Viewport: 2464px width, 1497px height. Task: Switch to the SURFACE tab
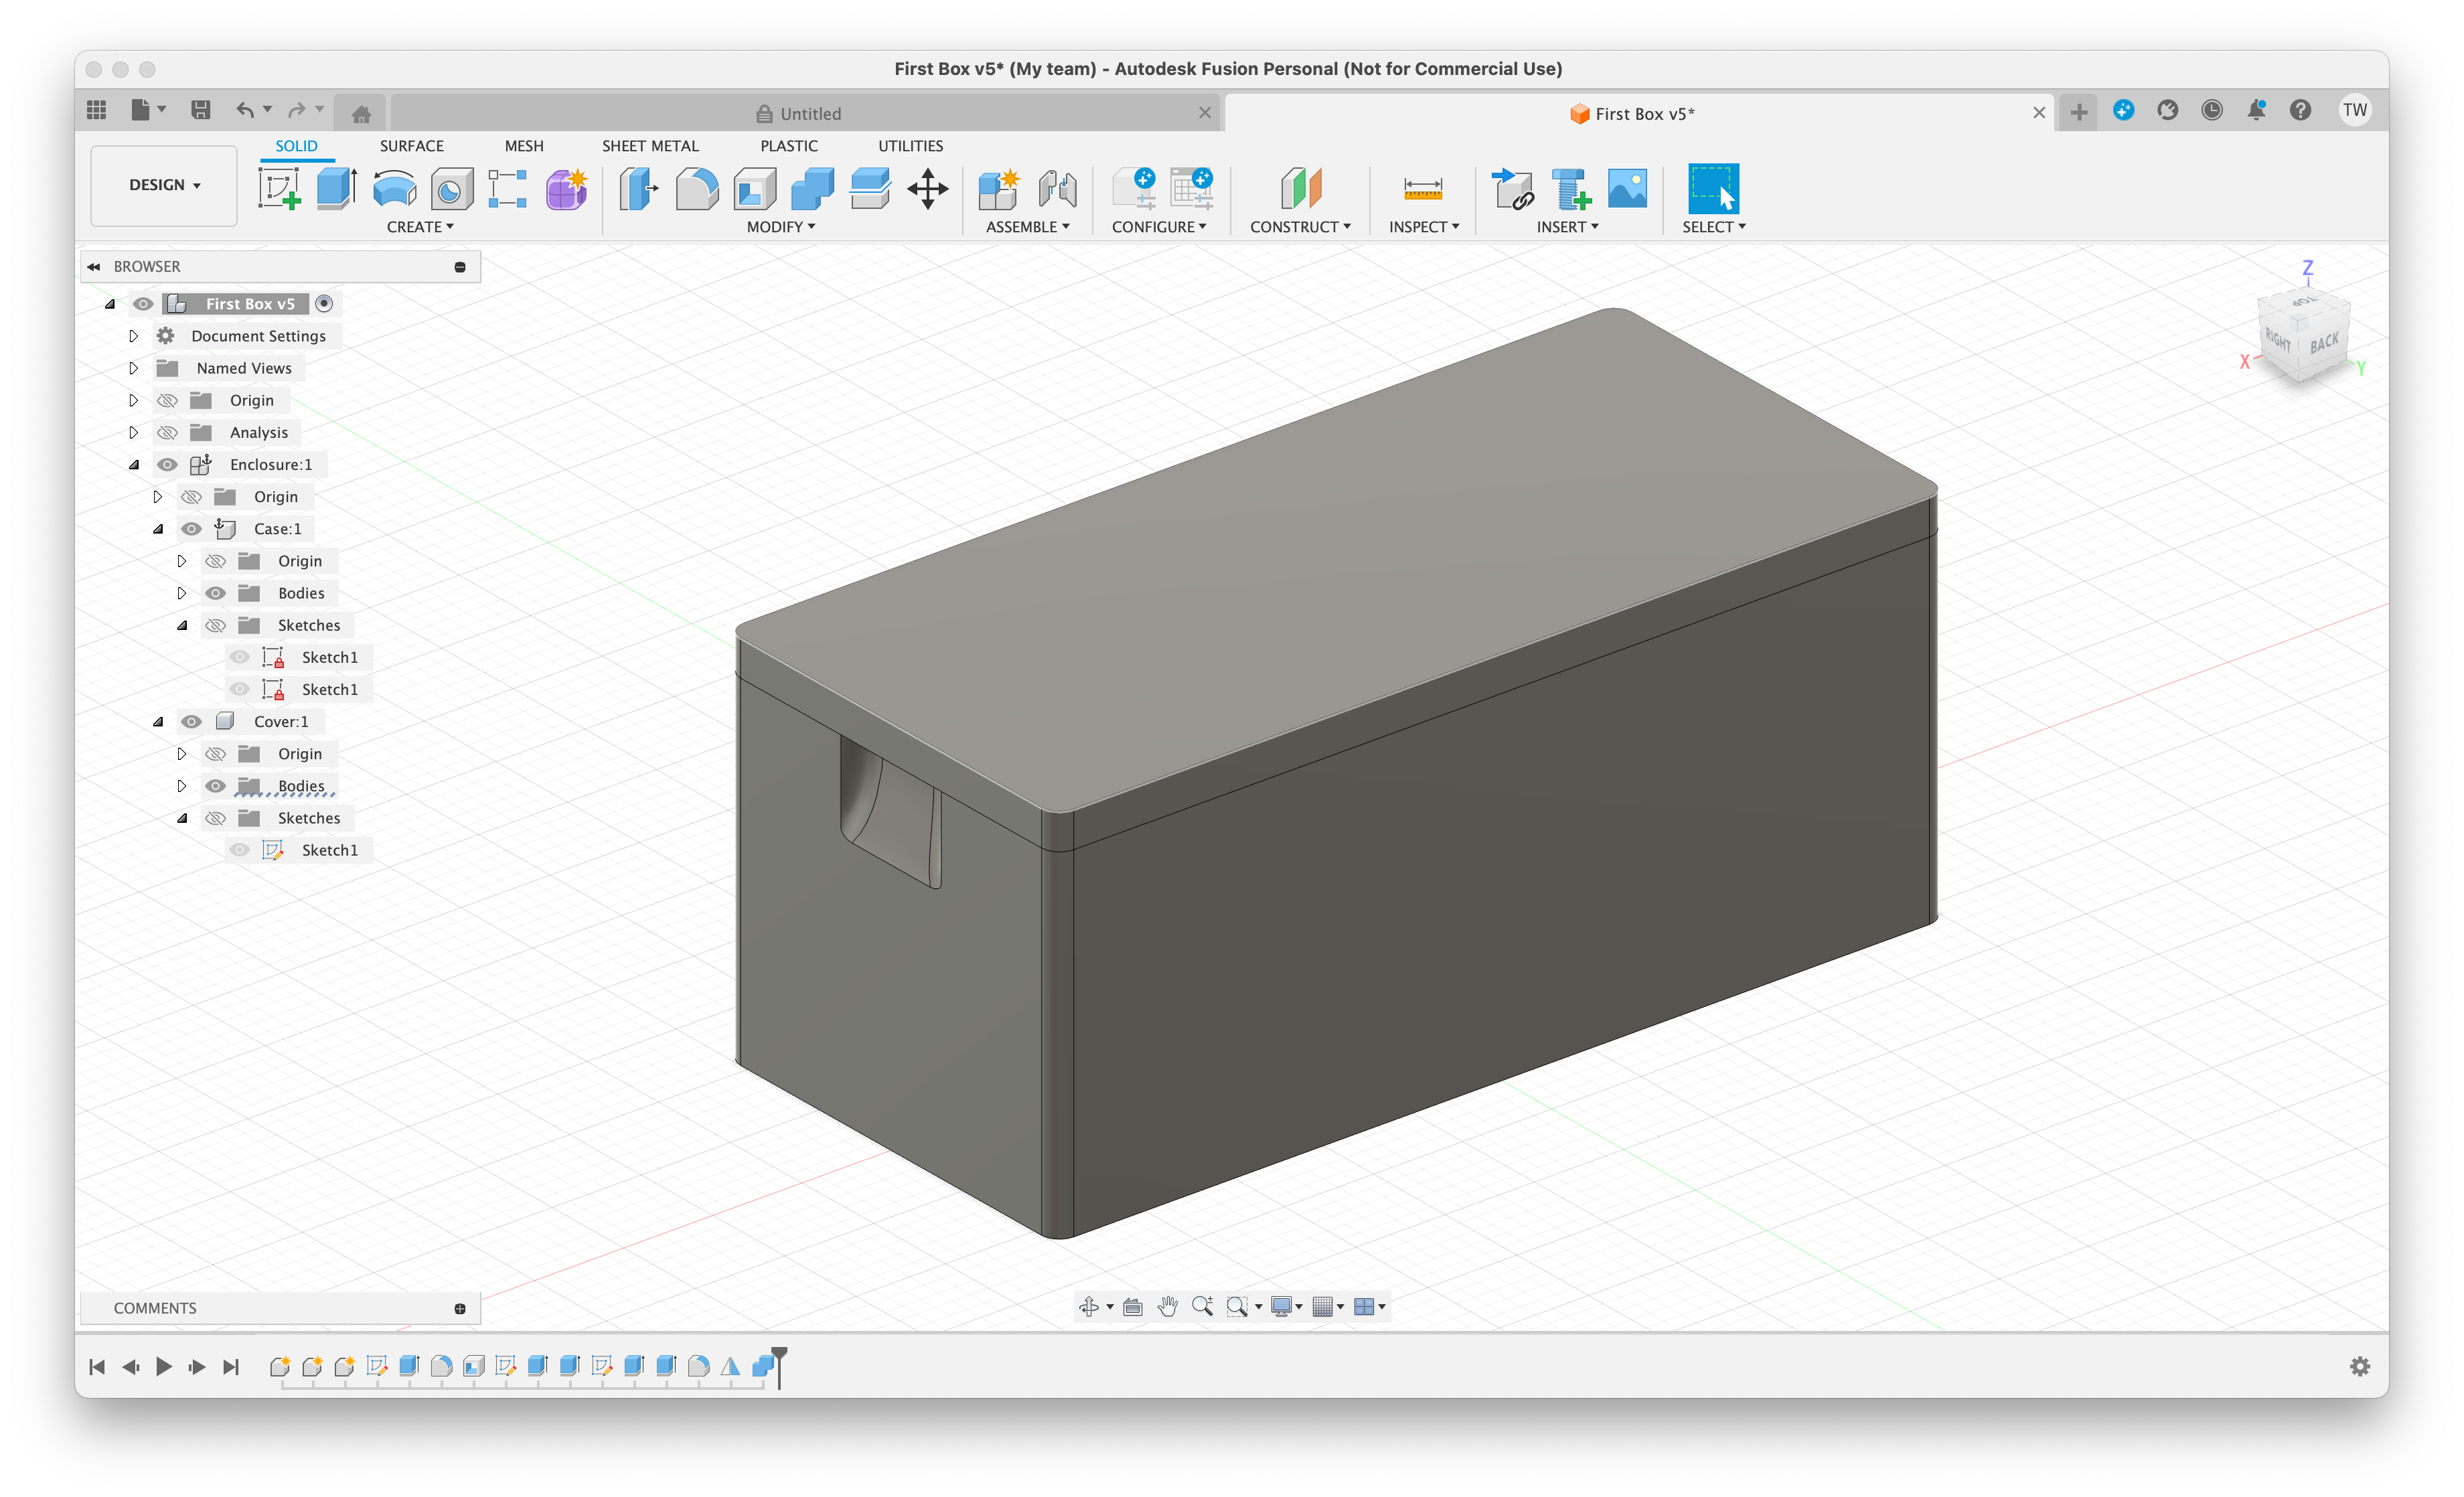click(x=411, y=146)
